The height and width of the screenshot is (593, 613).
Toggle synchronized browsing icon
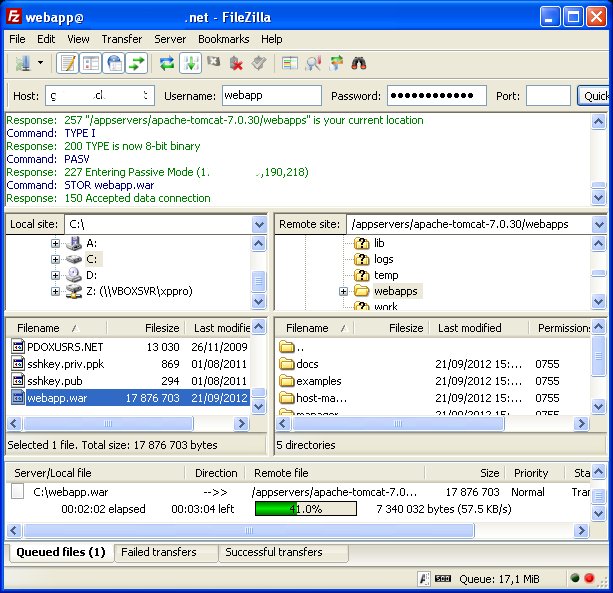tap(336, 63)
